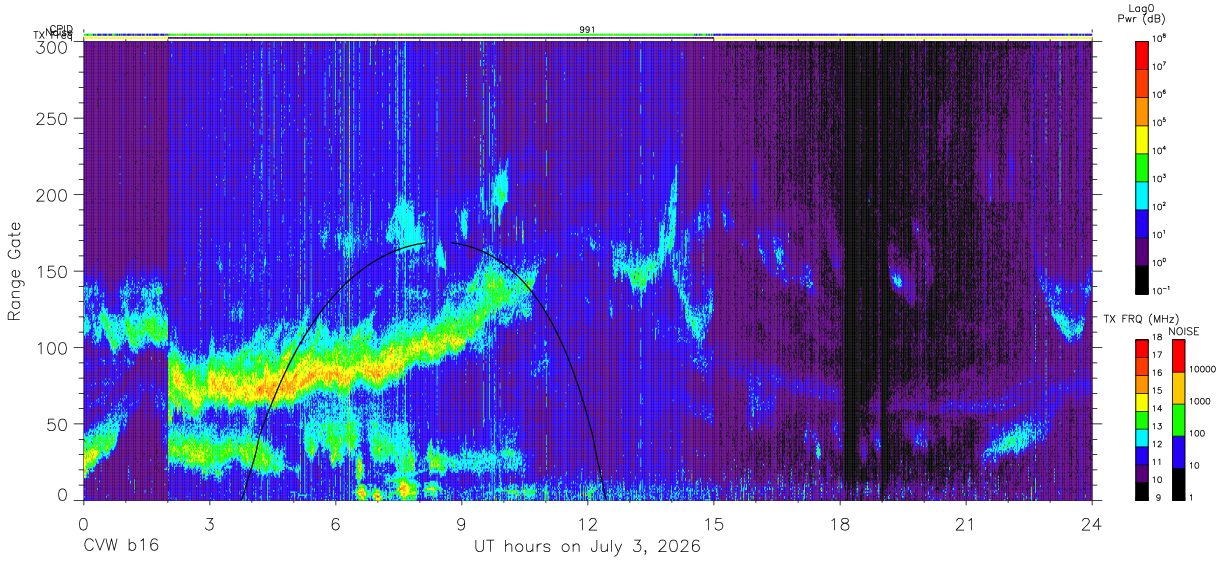The height and width of the screenshot is (567, 1228).
Task: Click the y-axis tick label '50'
Action: point(59,424)
